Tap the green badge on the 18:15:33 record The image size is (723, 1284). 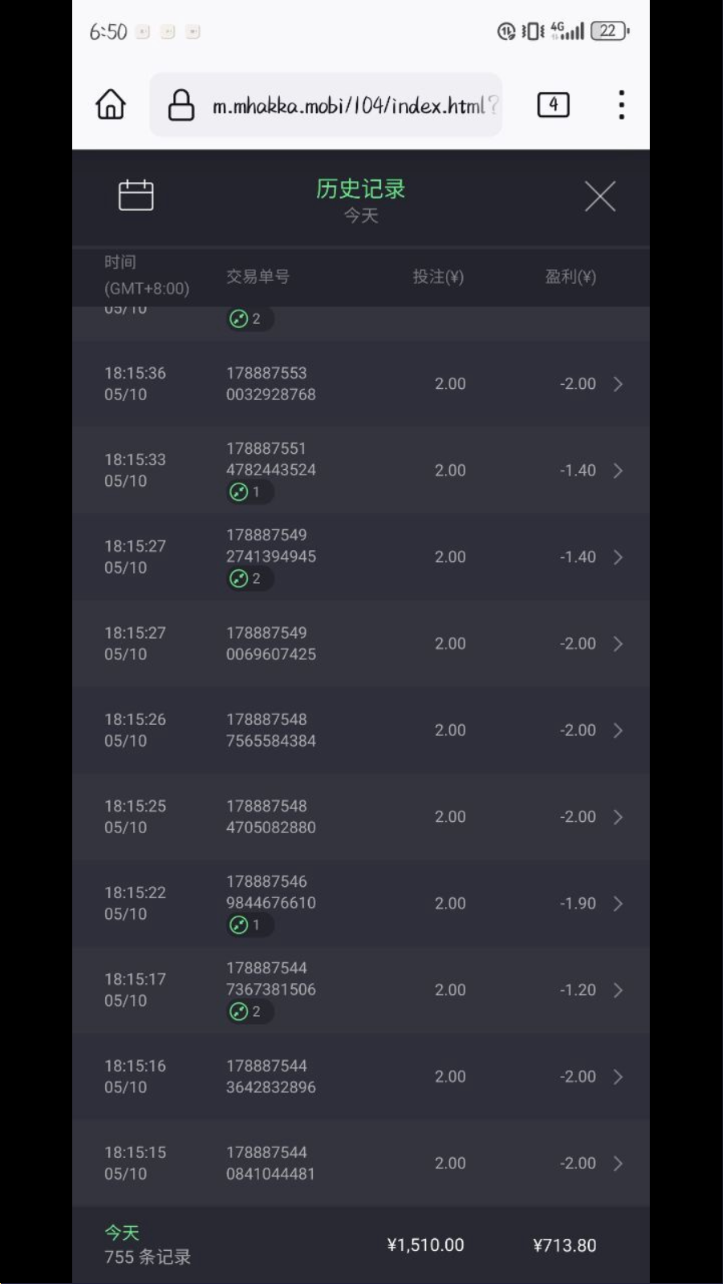pos(246,492)
